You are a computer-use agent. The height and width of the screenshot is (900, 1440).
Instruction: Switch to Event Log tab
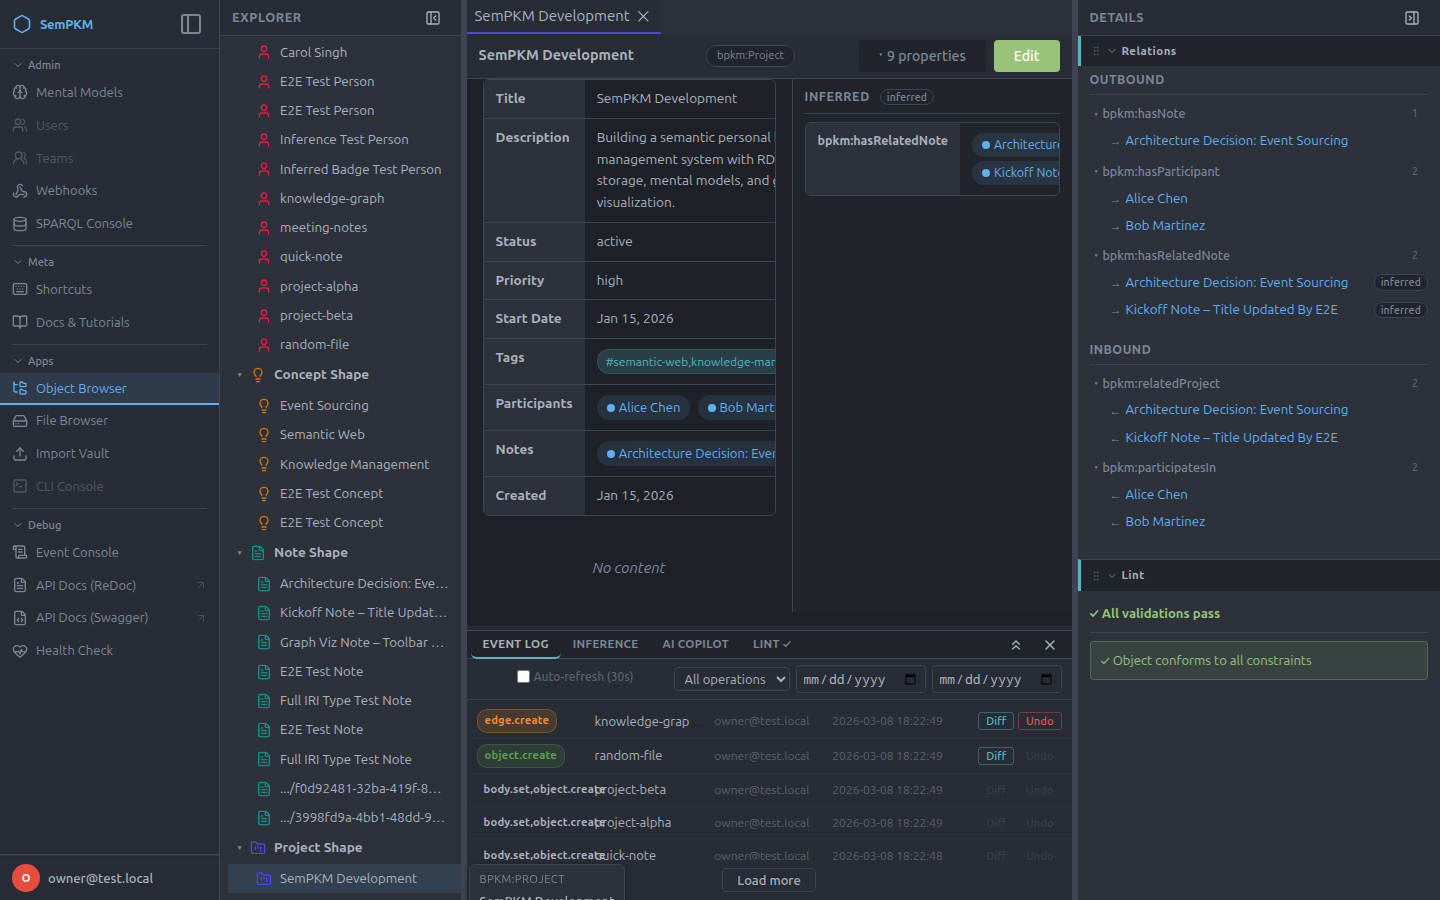[515, 644]
